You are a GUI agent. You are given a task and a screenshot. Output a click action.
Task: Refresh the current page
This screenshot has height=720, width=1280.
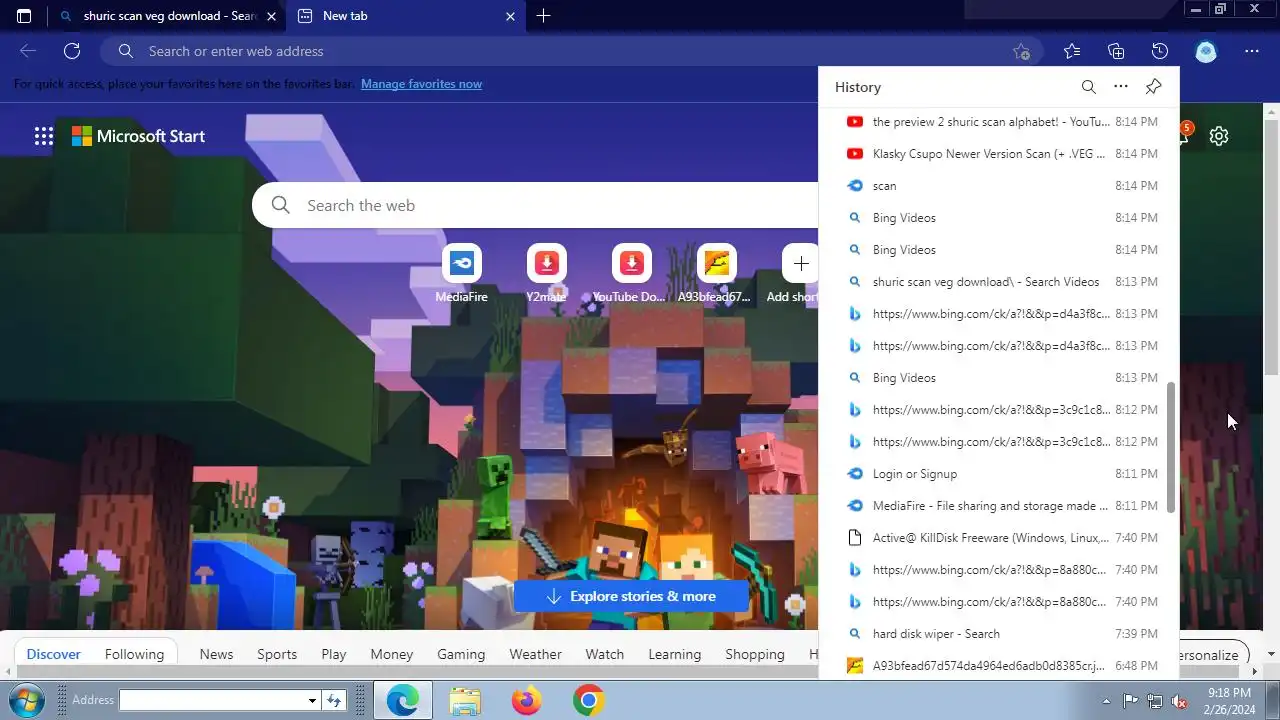72,51
